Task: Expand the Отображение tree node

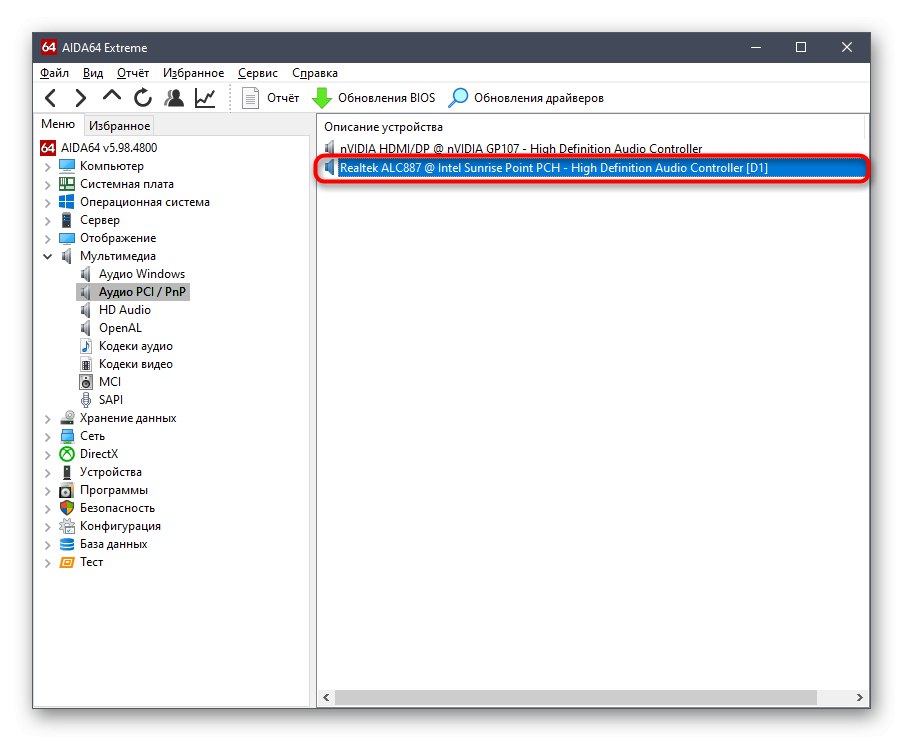Action: coord(48,239)
